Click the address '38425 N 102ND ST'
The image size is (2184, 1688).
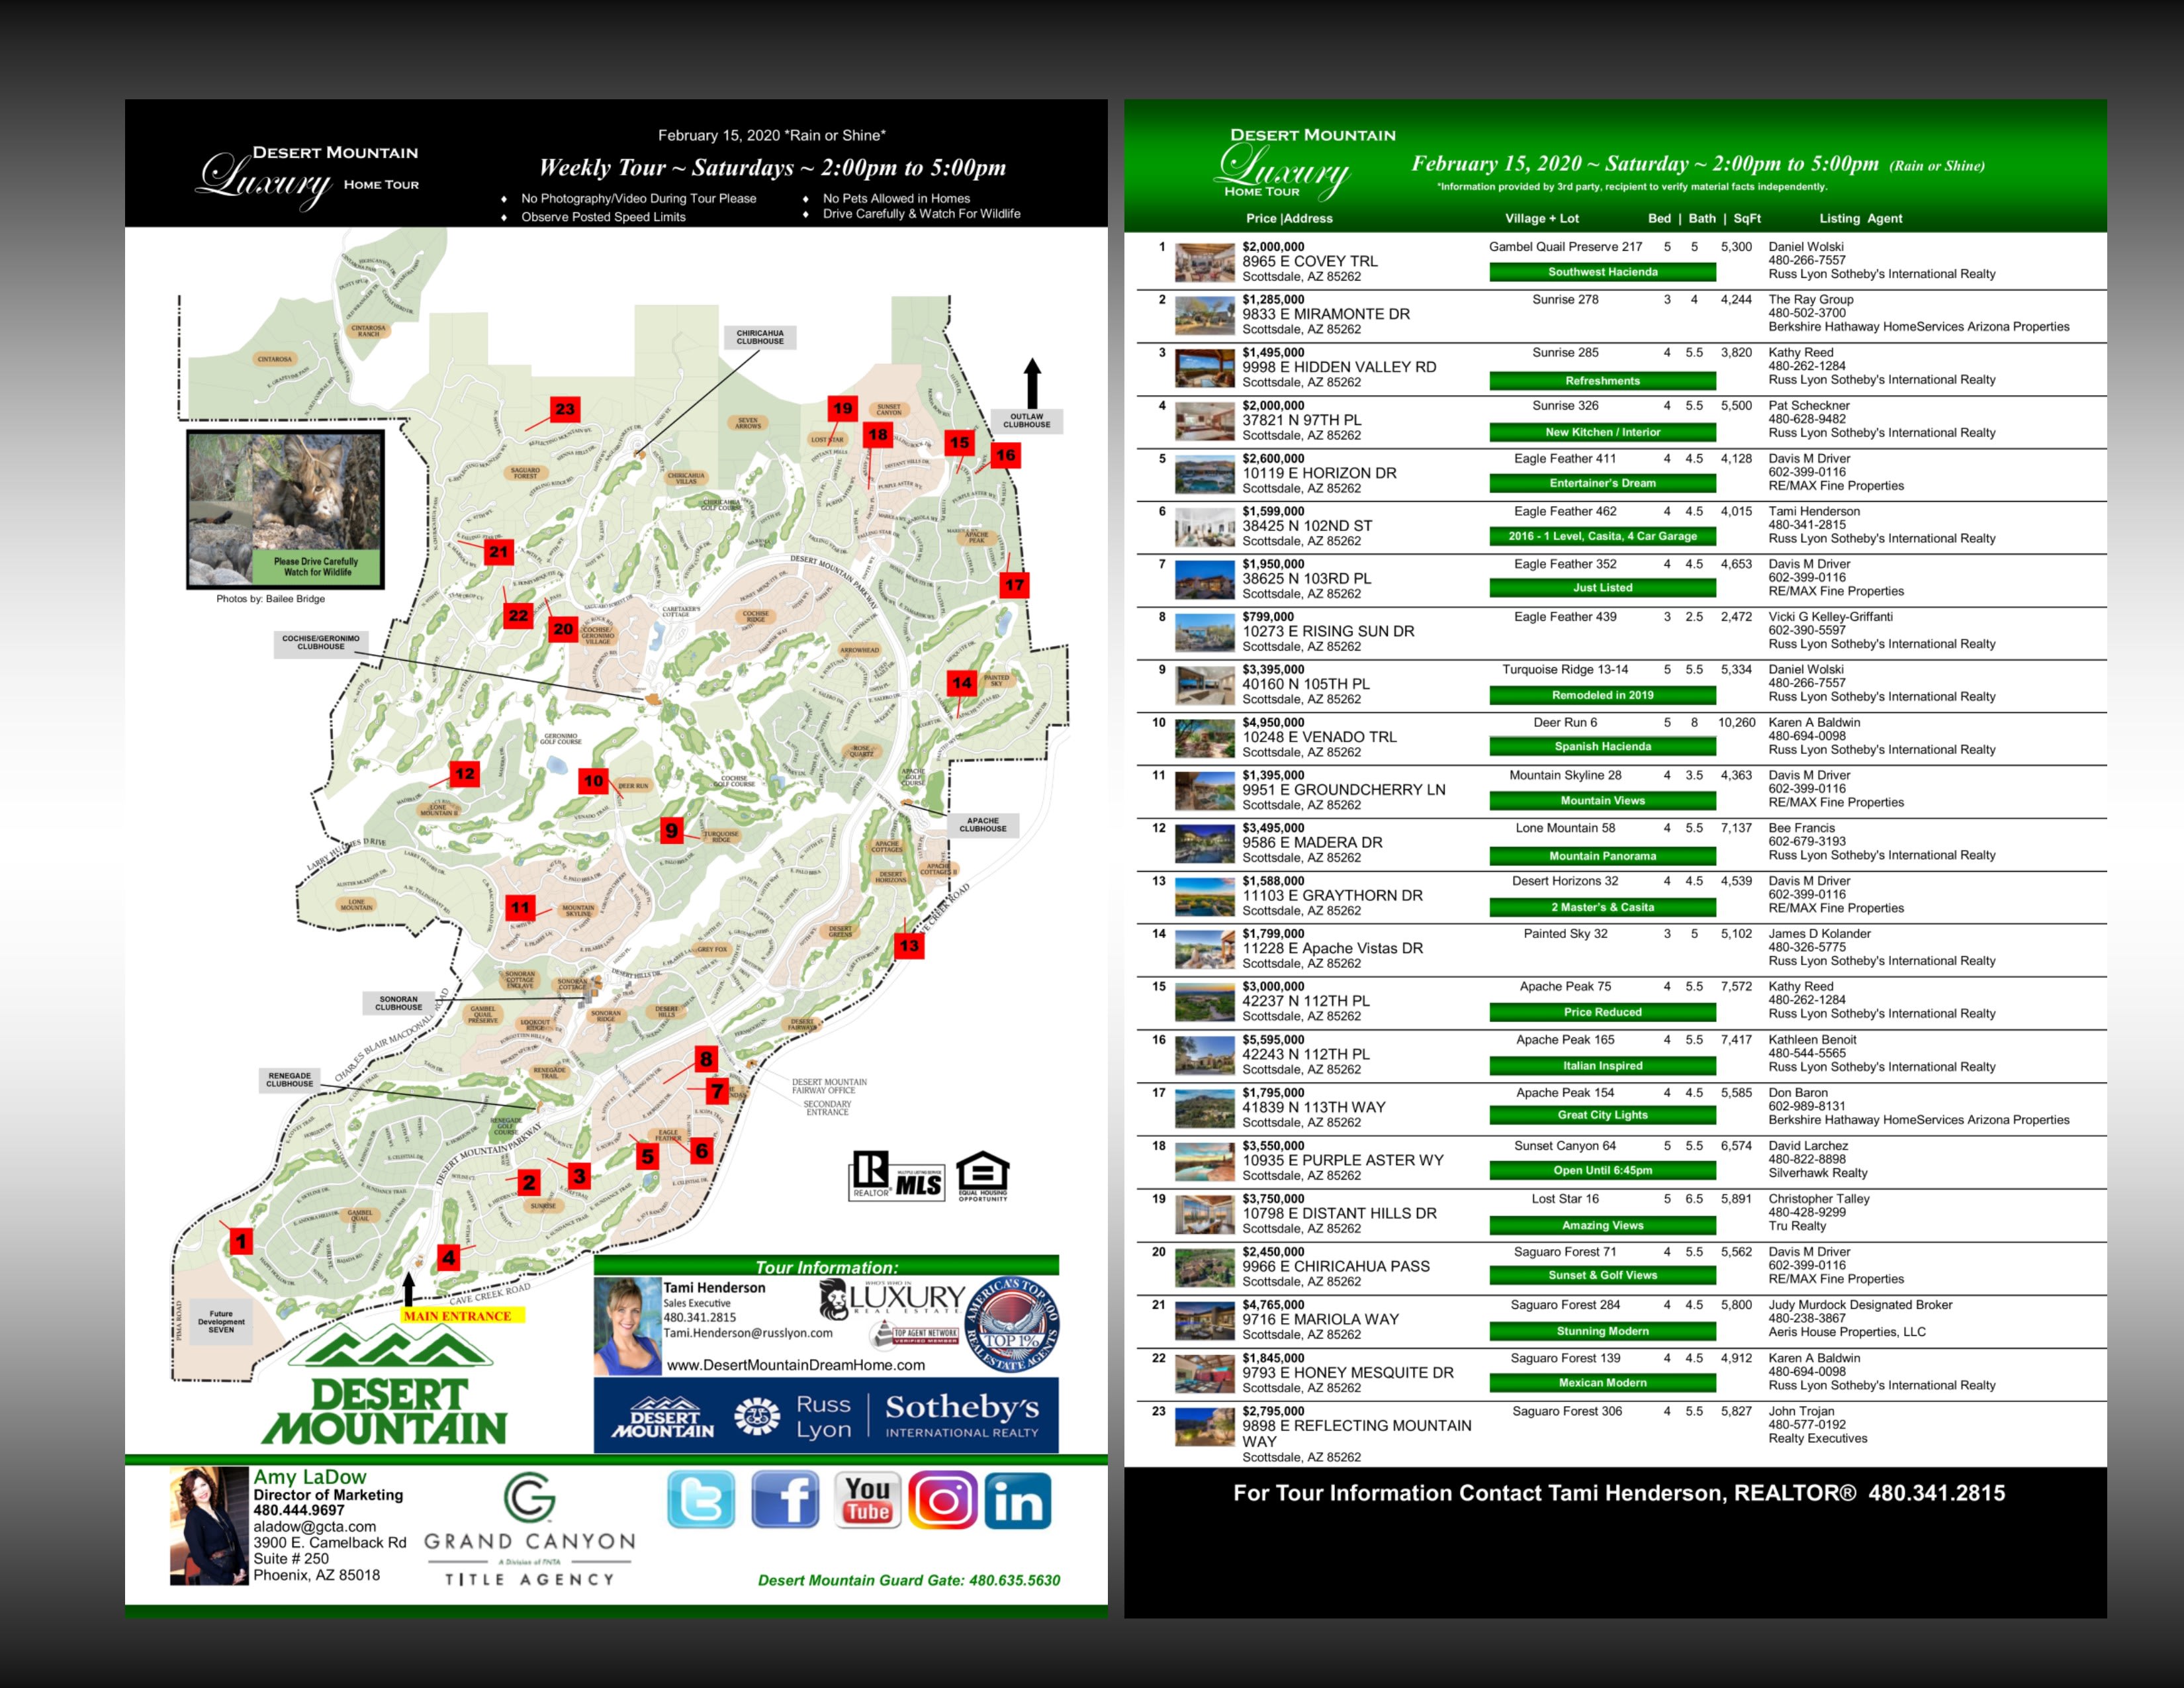[1307, 526]
